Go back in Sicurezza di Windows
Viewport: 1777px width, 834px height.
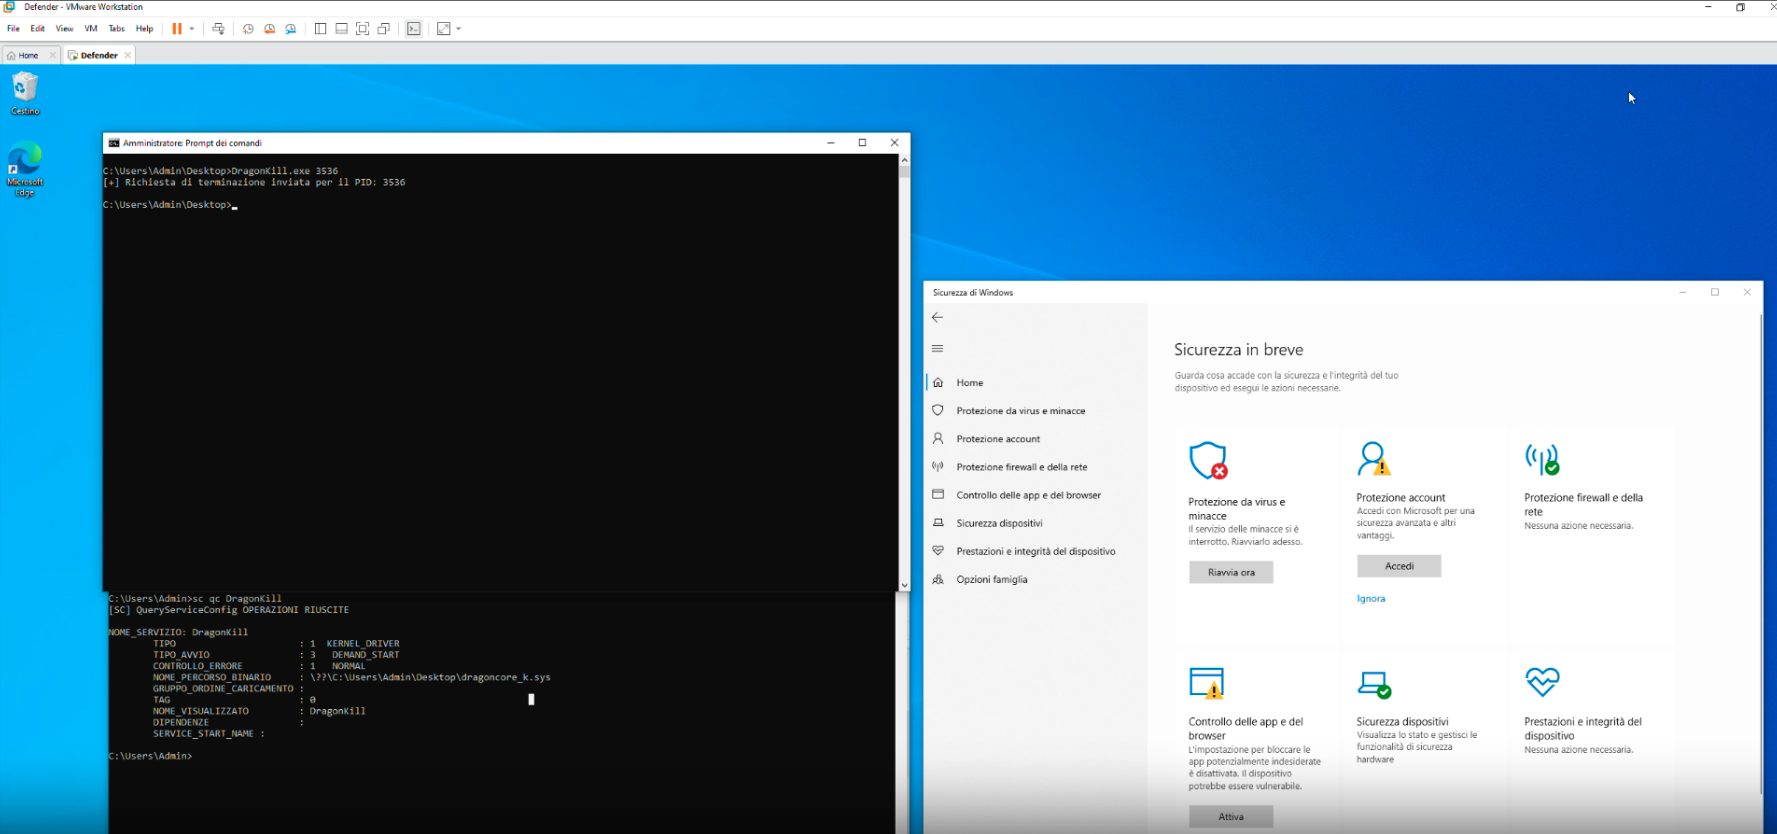937,318
